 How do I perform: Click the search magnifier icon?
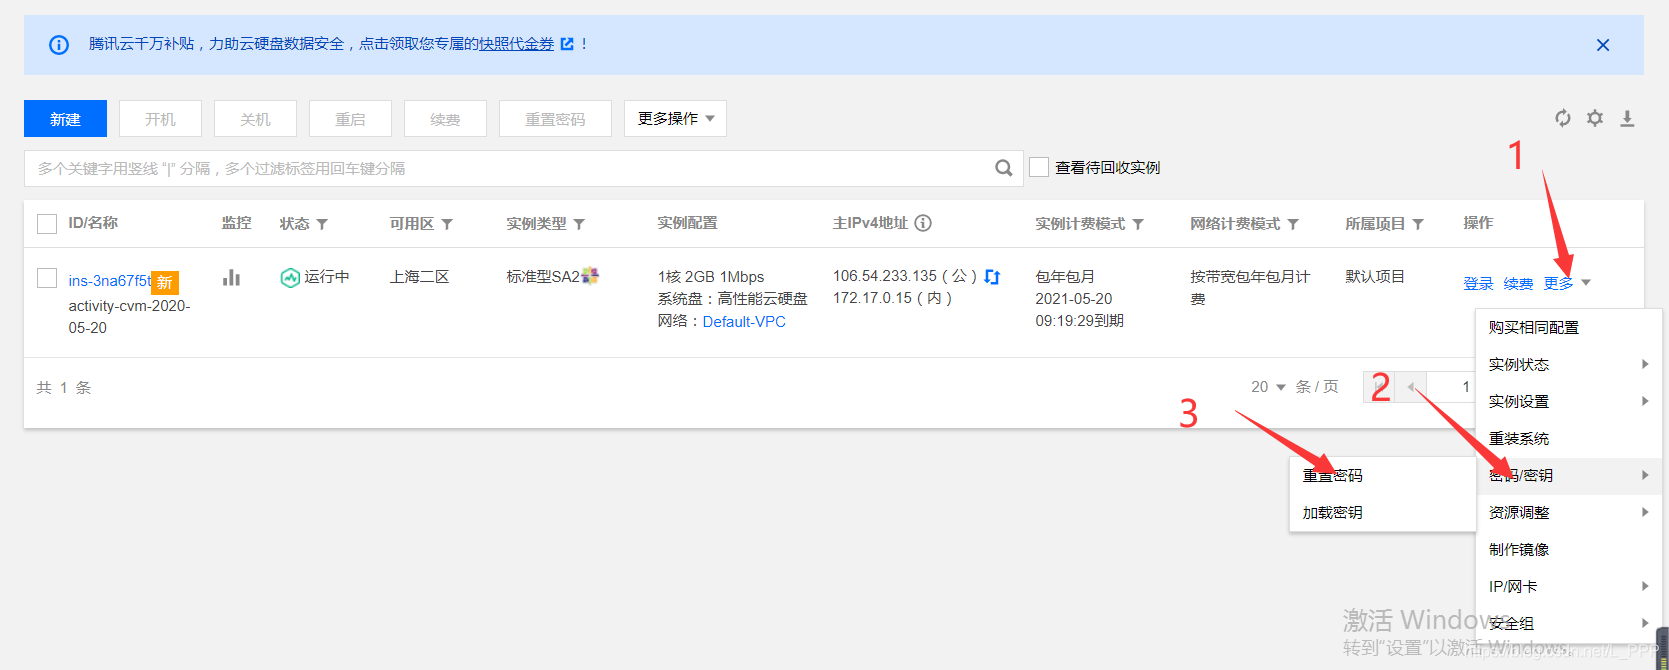tap(1004, 168)
